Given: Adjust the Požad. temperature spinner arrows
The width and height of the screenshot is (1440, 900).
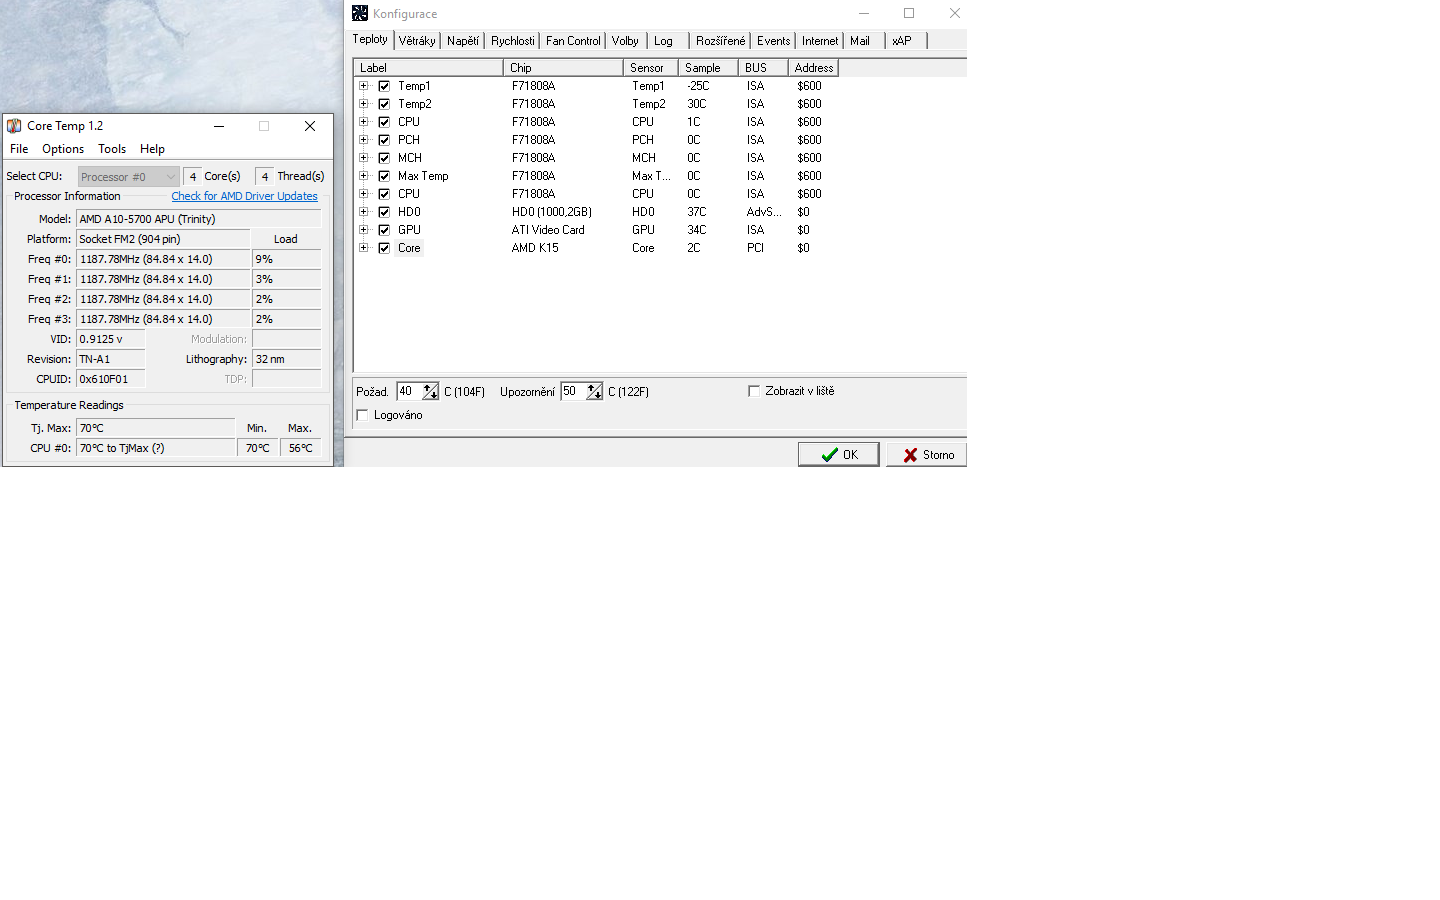Looking at the screenshot, I should click(x=430, y=392).
